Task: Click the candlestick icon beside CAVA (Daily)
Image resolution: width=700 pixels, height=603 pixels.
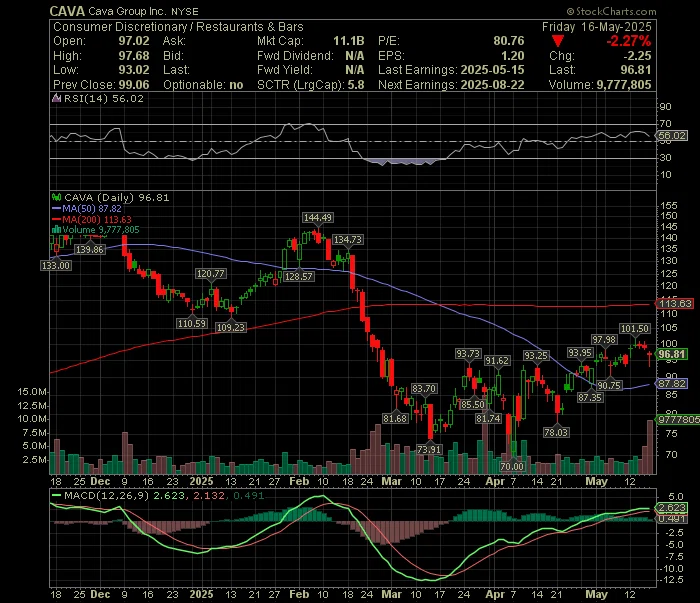Action: [x=56, y=197]
